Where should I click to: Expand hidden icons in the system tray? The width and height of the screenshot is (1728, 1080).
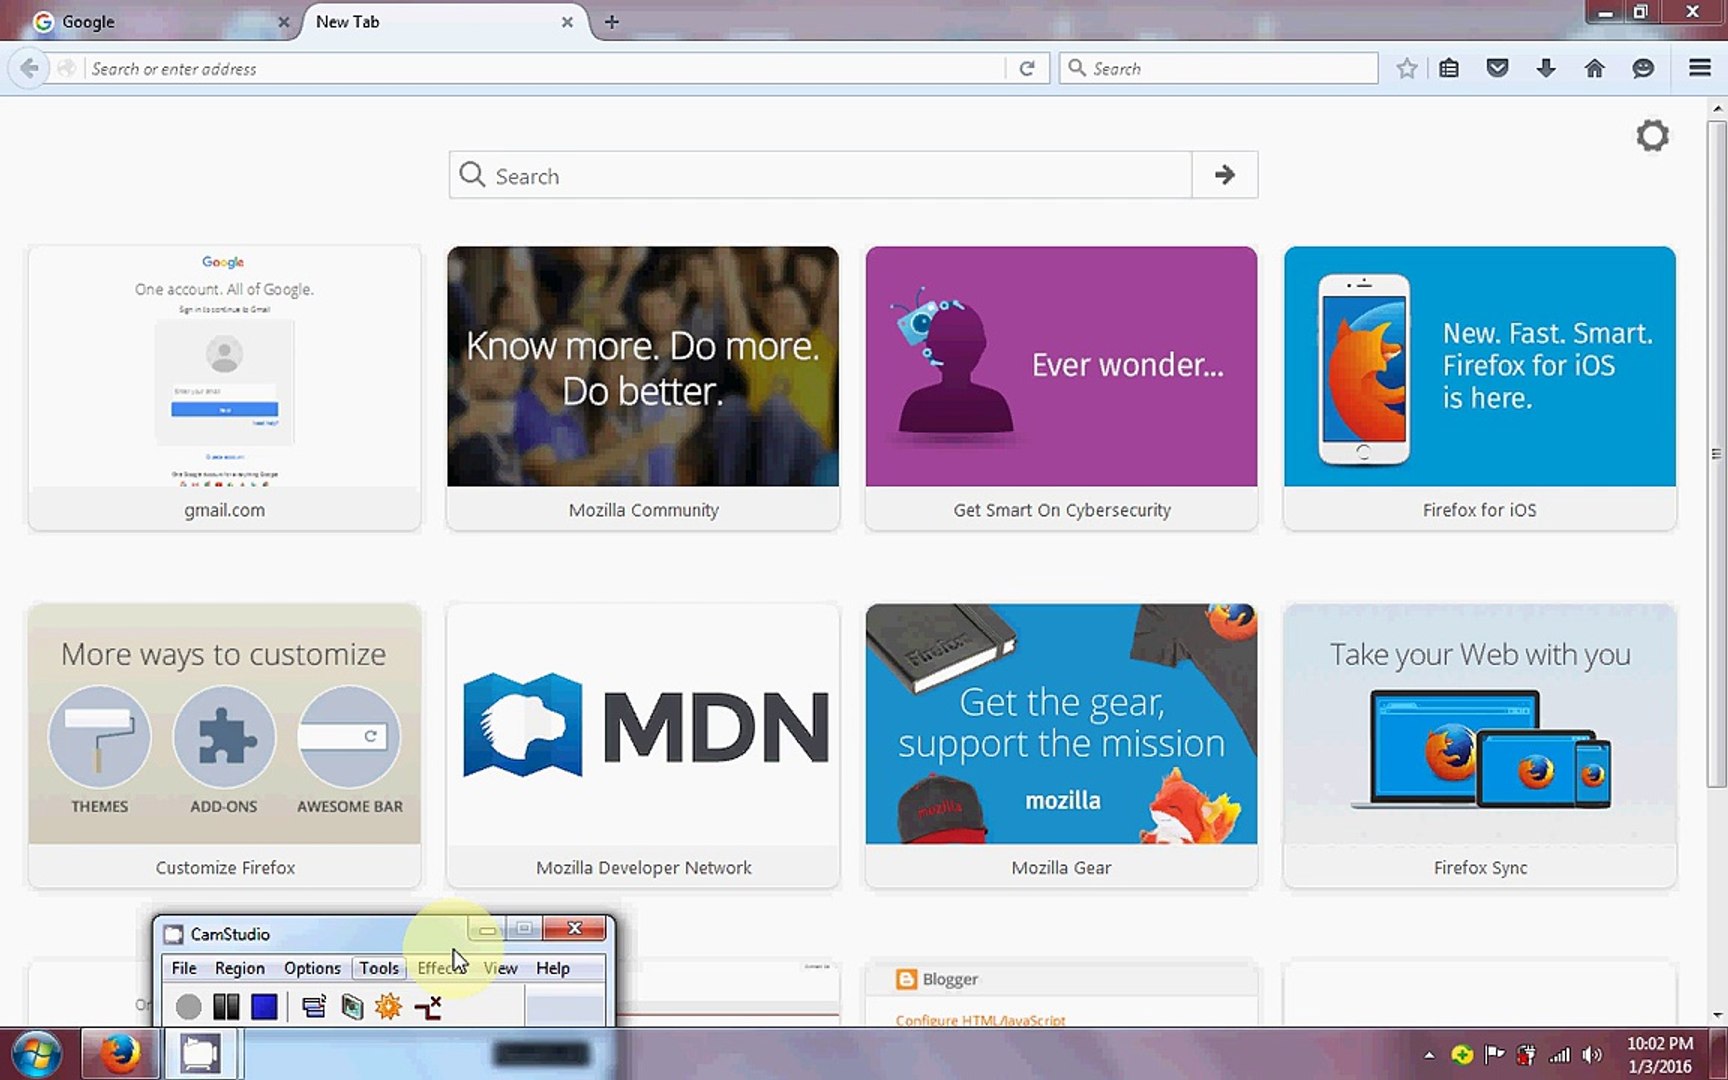1428,1053
